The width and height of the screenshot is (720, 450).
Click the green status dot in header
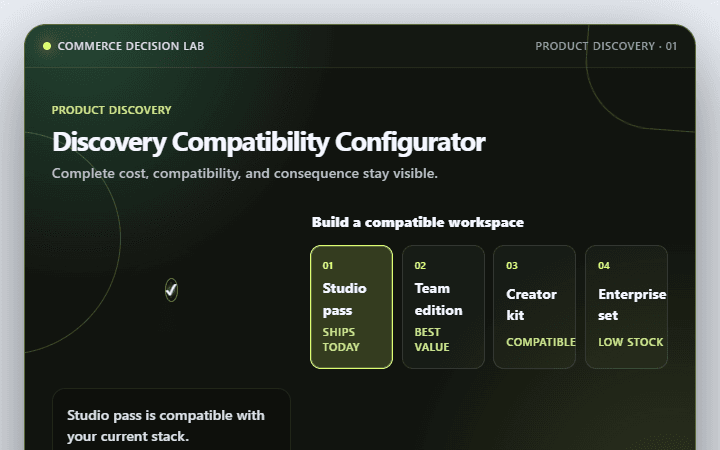pos(47,46)
